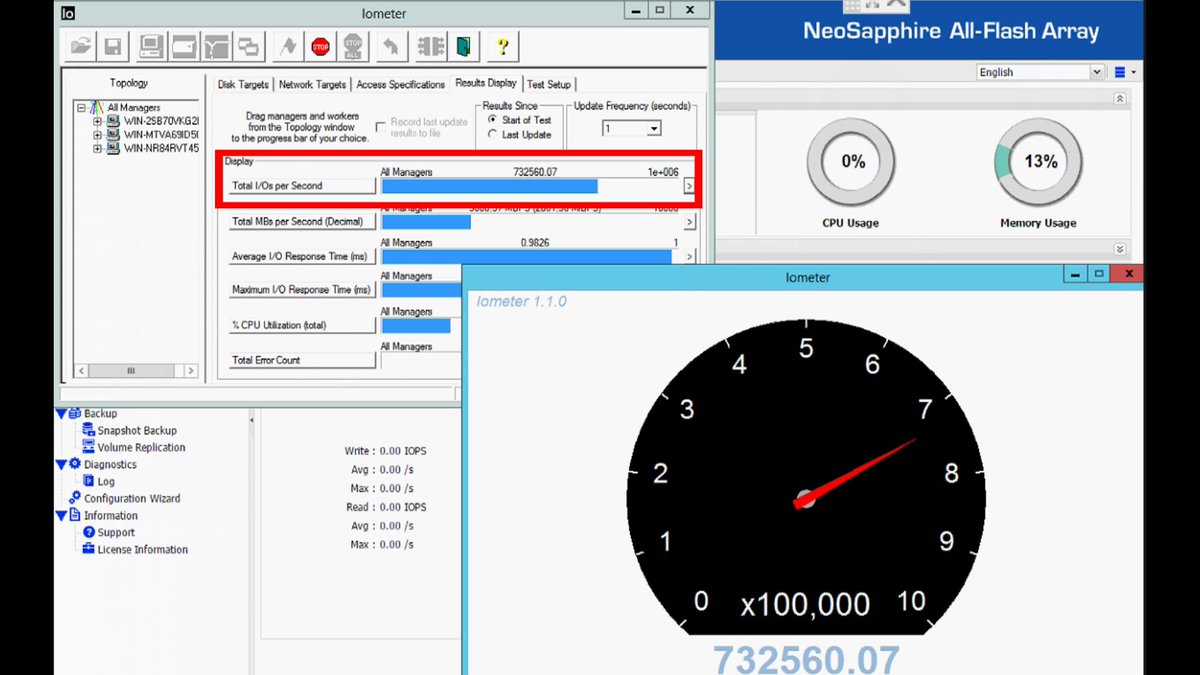Click the 'Average I/O Response Time (ms)' button
The height and width of the screenshot is (675, 1200).
(x=302, y=256)
